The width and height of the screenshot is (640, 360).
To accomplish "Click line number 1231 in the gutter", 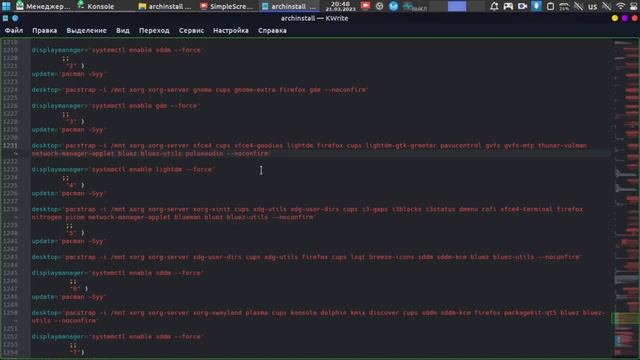I will point(10,146).
